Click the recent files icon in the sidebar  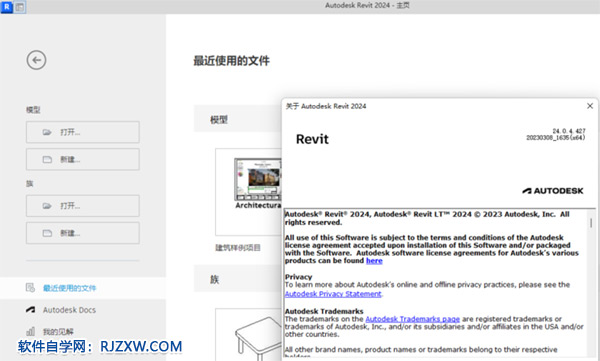coord(30,288)
